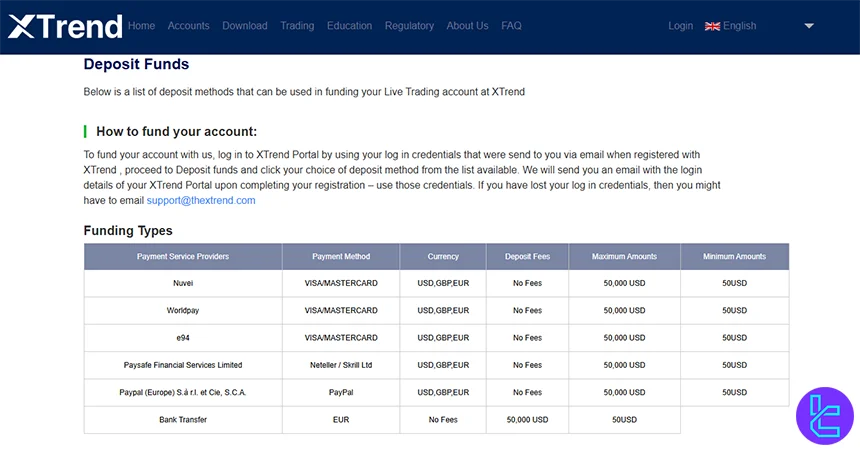
Task: Select Paysafe Financial Services Limited cell
Action: [x=183, y=365]
